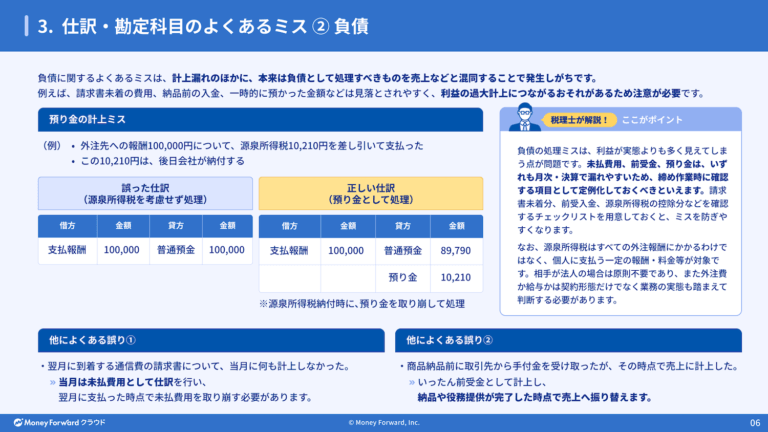
Task: Click the note ※源泉所得税納付時に、預り金を取り崩して処理
Action: point(362,304)
